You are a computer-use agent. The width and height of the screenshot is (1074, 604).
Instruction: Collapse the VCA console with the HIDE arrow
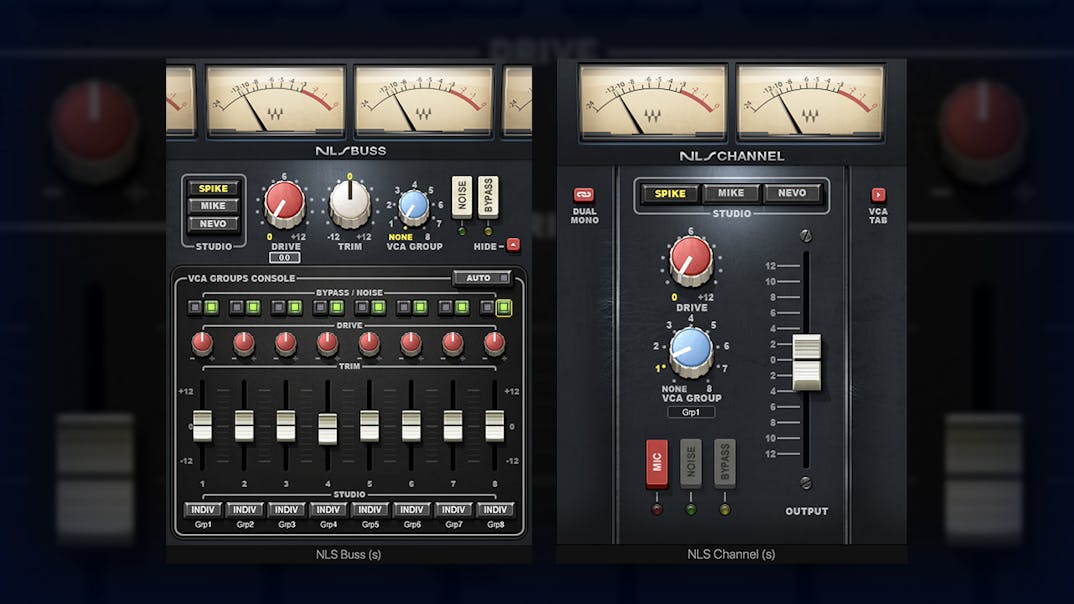click(x=512, y=245)
